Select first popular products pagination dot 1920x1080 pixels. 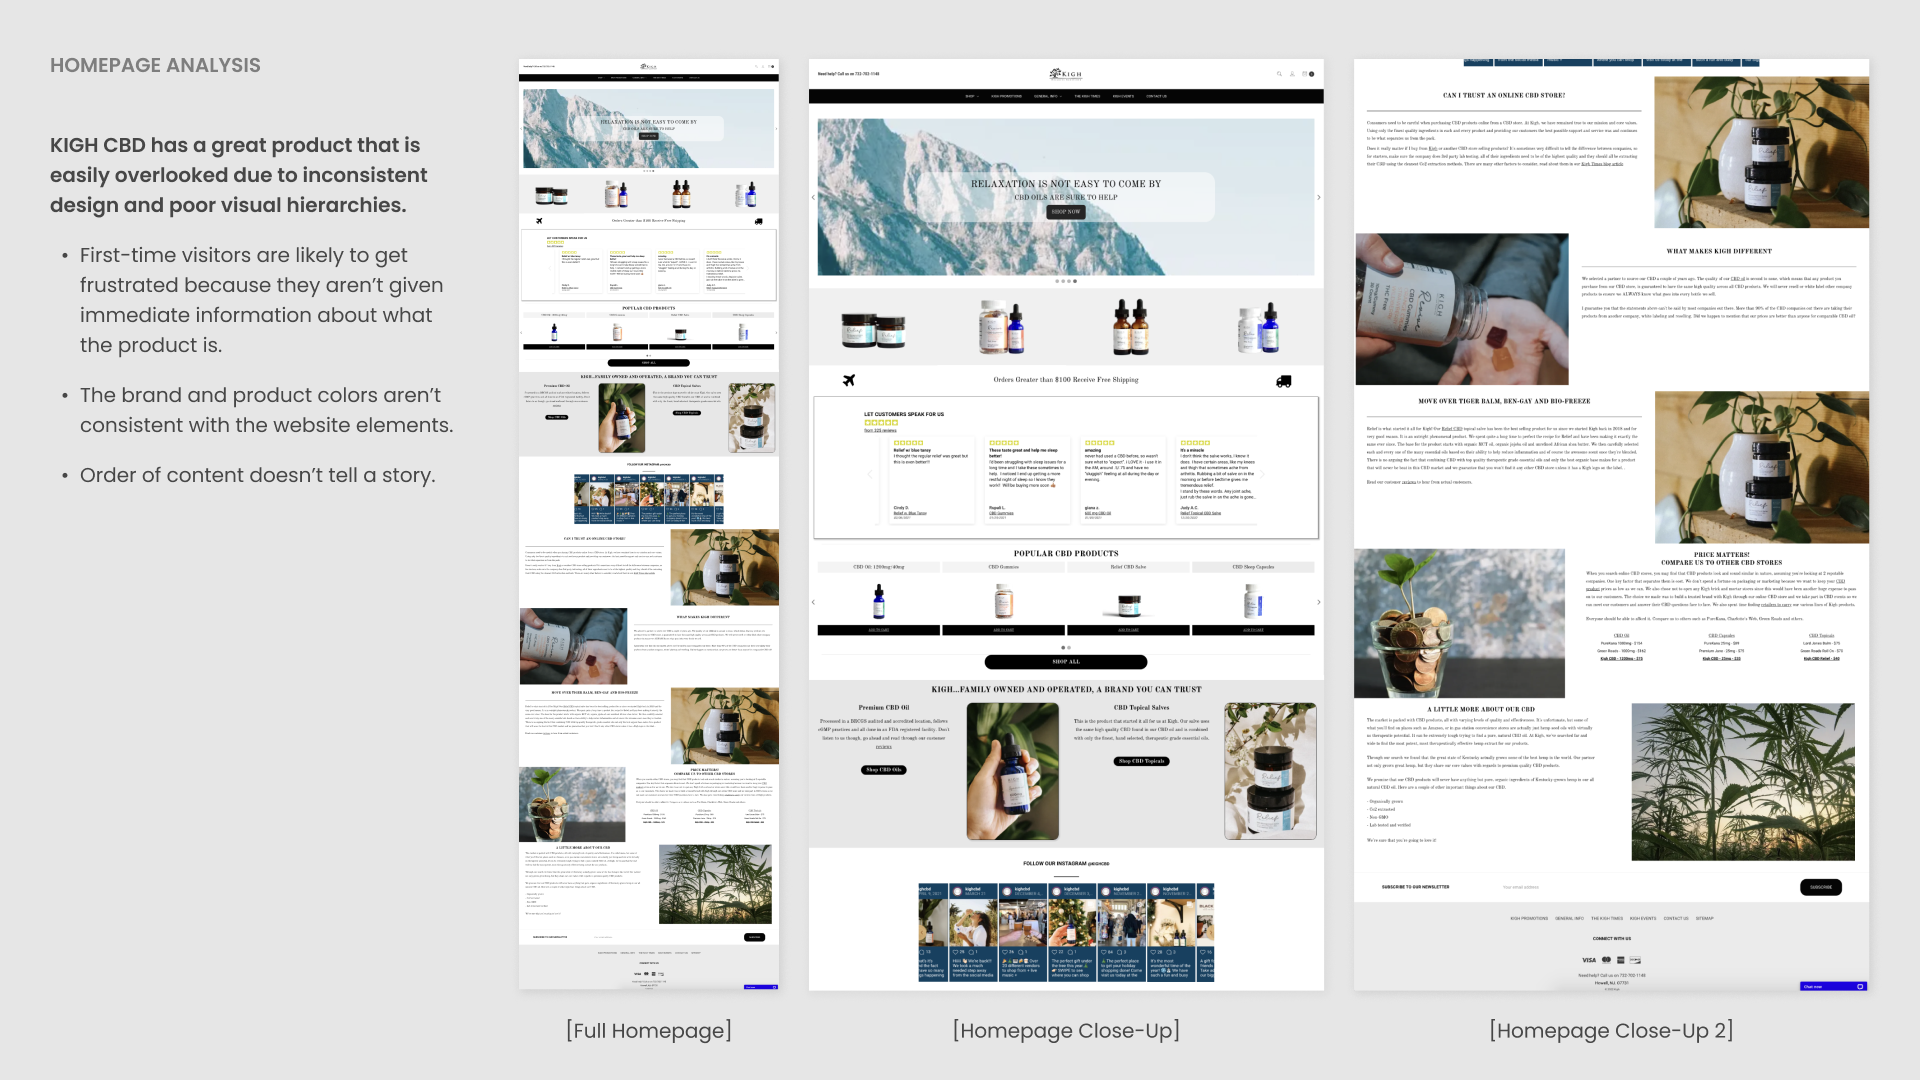pyautogui.click(x=1063, y=648)
